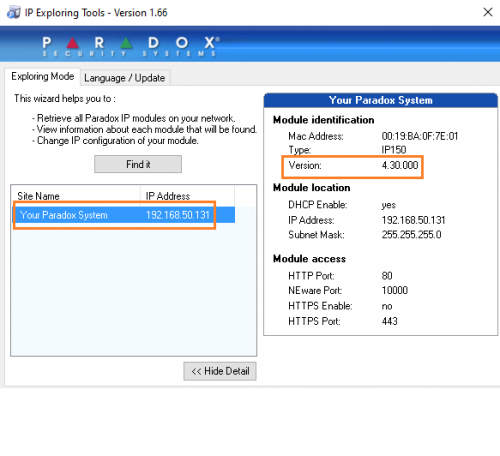Click the Your Paradox System panel header
The width and height of the screenshot is (500, 456).
[x=381, y=100]
